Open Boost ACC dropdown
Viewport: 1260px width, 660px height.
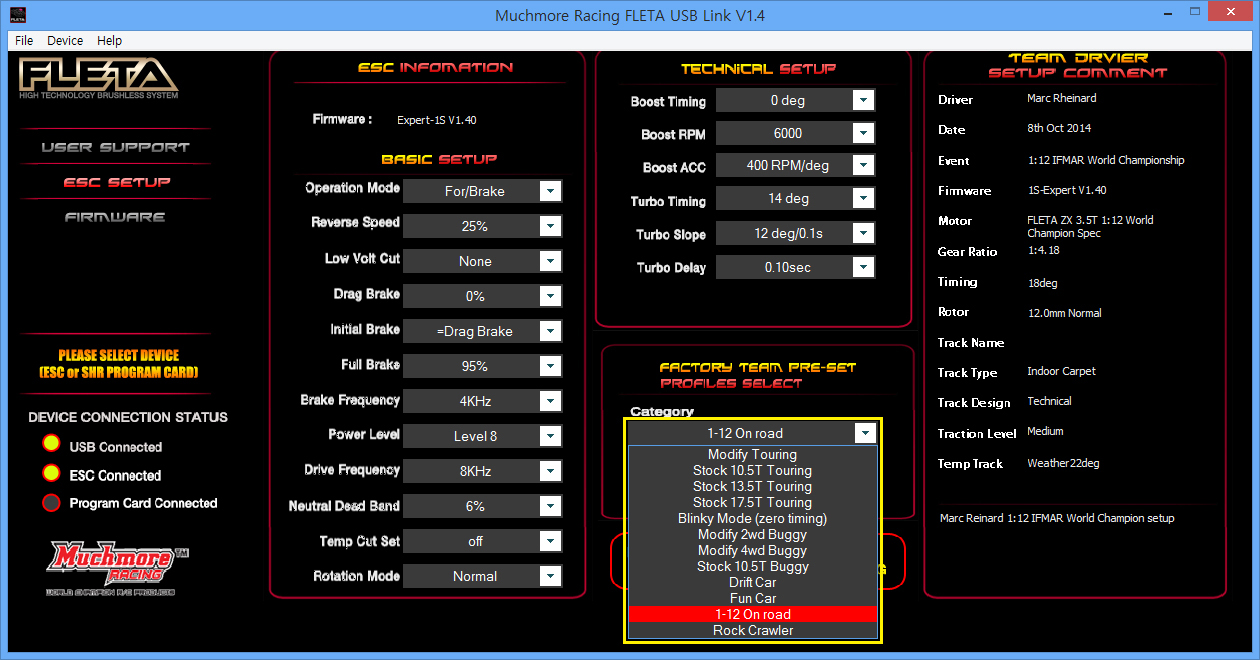click(863, 165)
